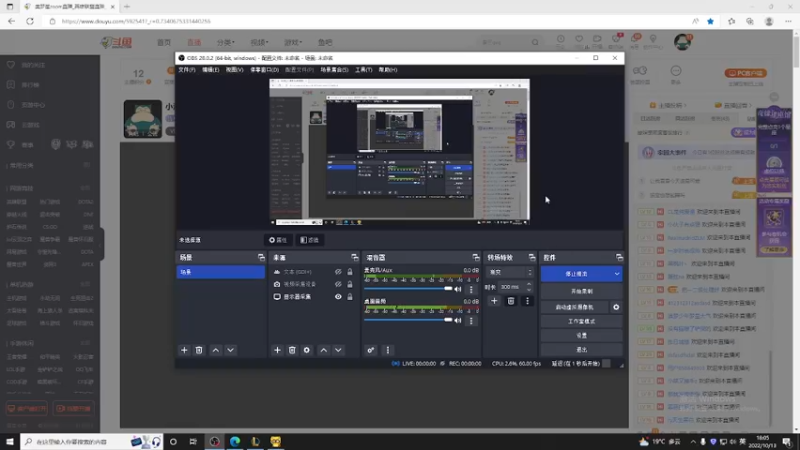This screenshot has height=450, width=800.
Task: Open the OBS Scene Collection (S) menu
Action: click(x=334, y=69)
